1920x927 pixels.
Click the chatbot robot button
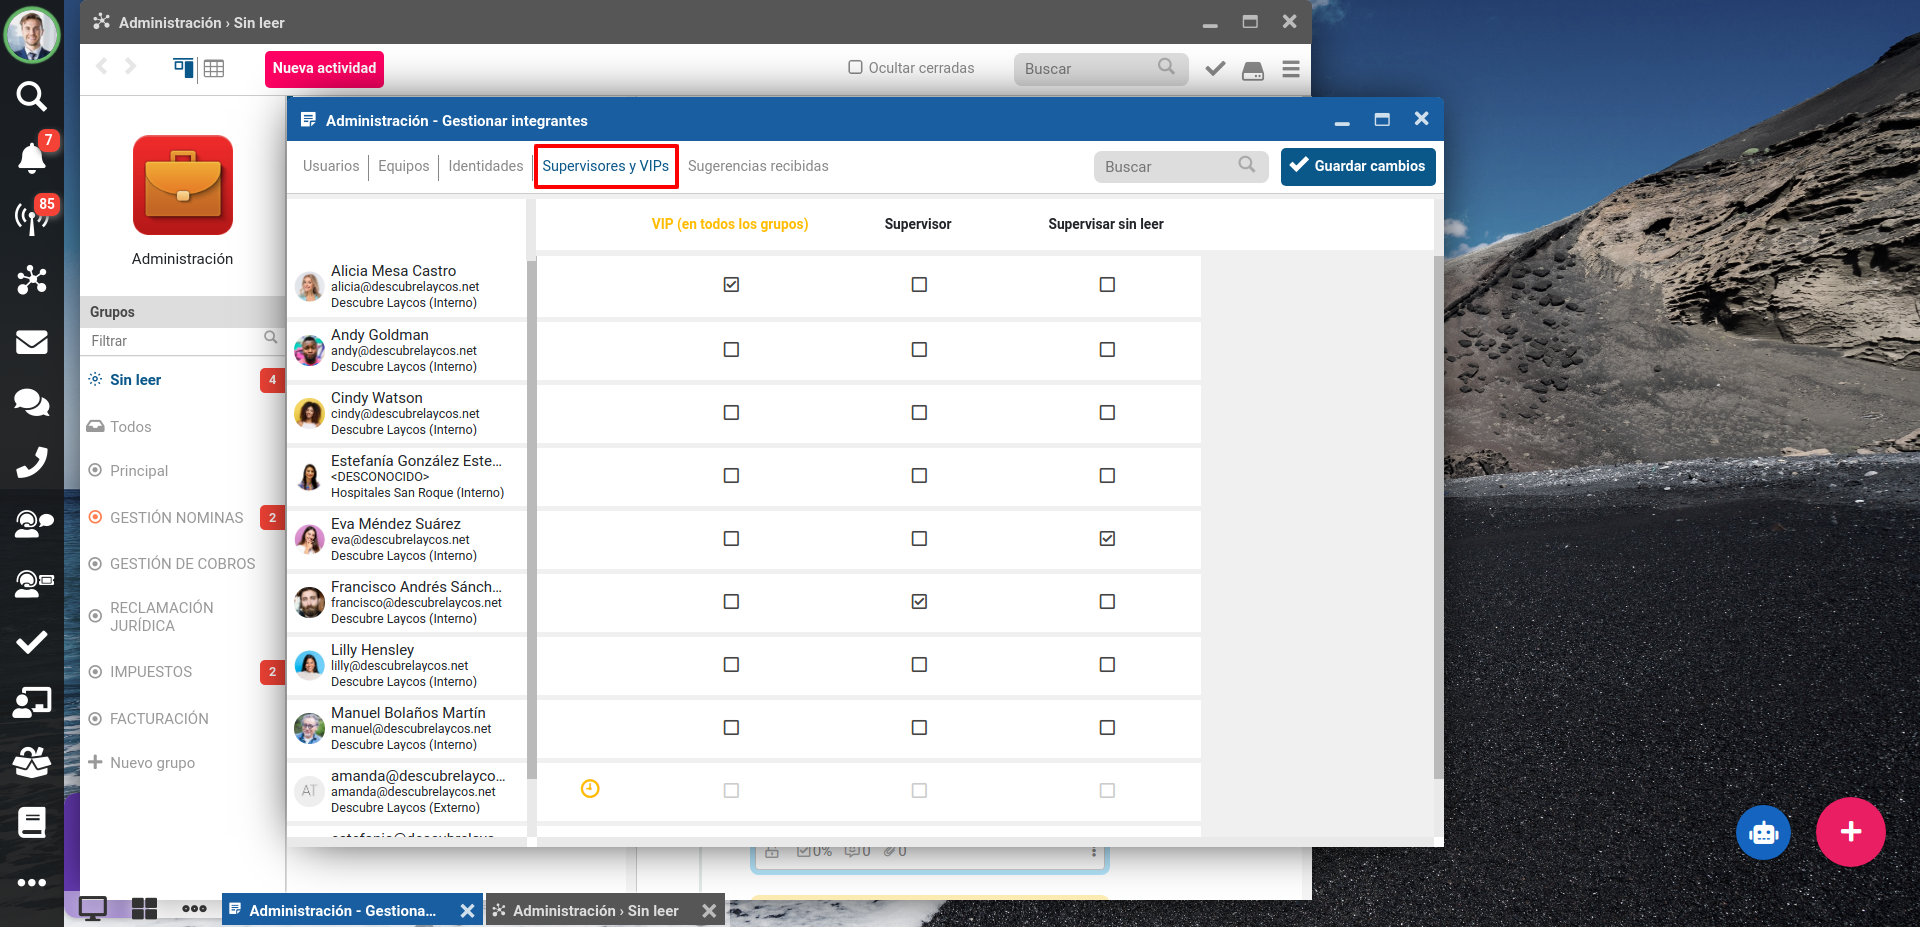tap(1763, 832)
